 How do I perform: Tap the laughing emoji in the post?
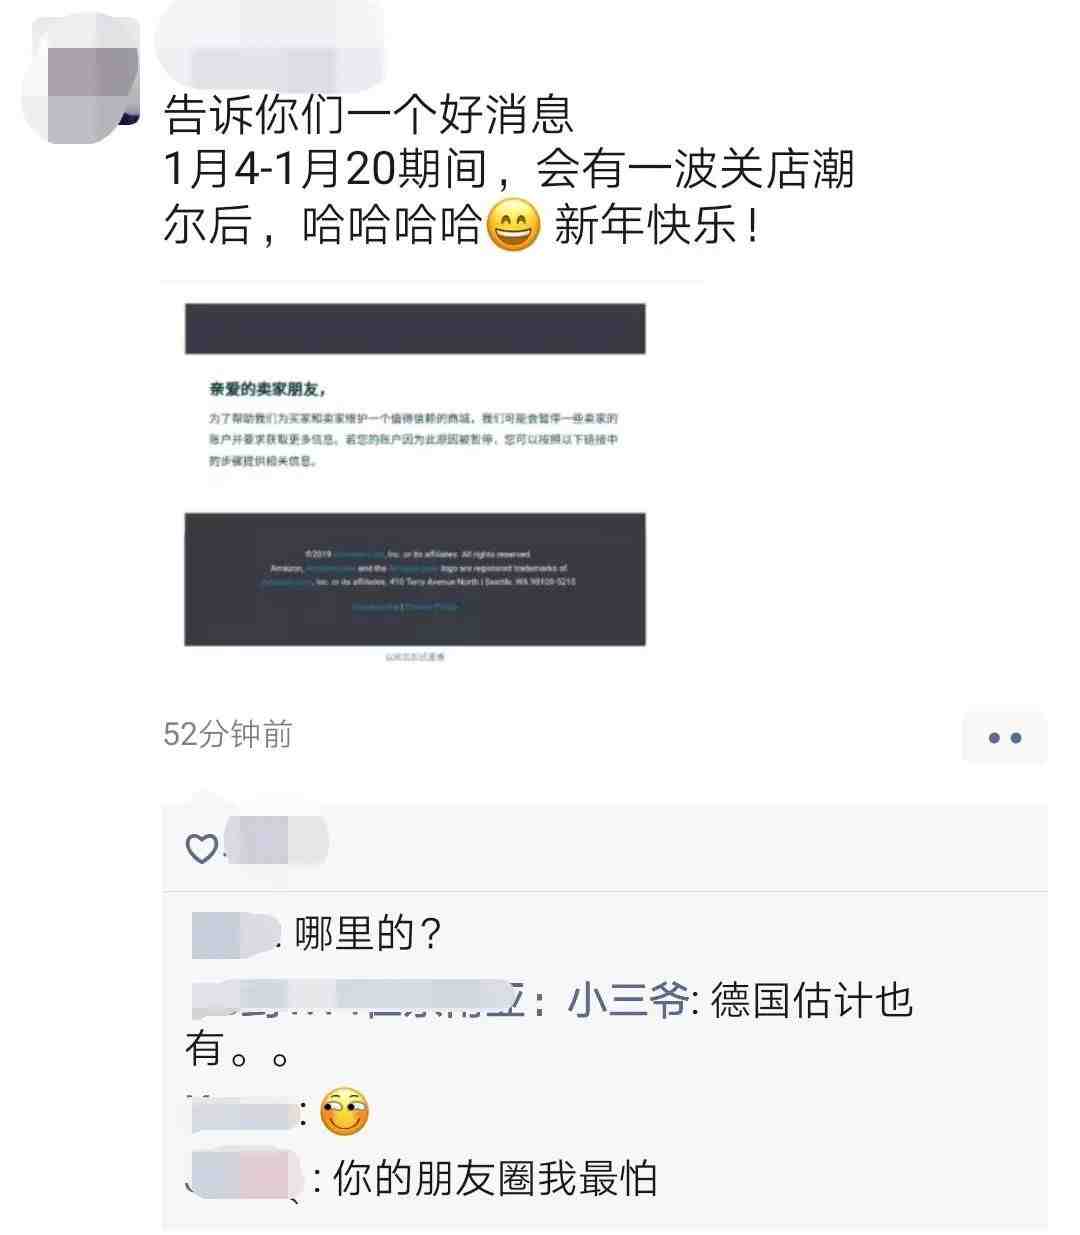[x=513, y=224]
